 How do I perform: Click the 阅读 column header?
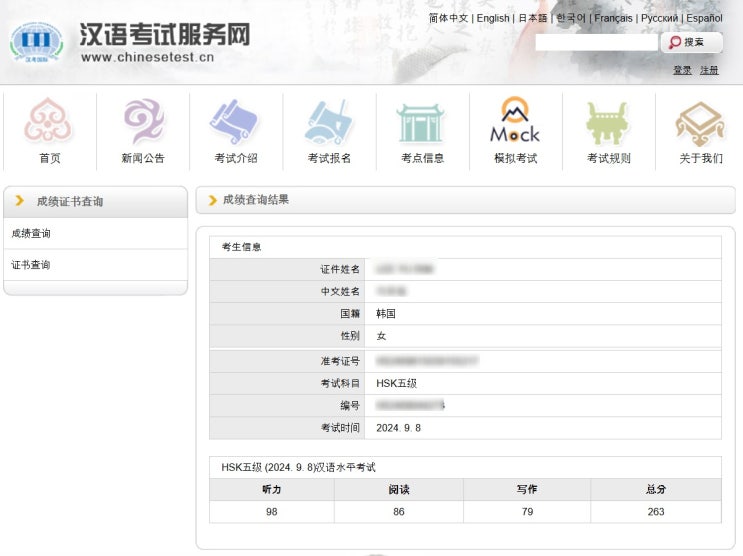[x=399, y=489]
